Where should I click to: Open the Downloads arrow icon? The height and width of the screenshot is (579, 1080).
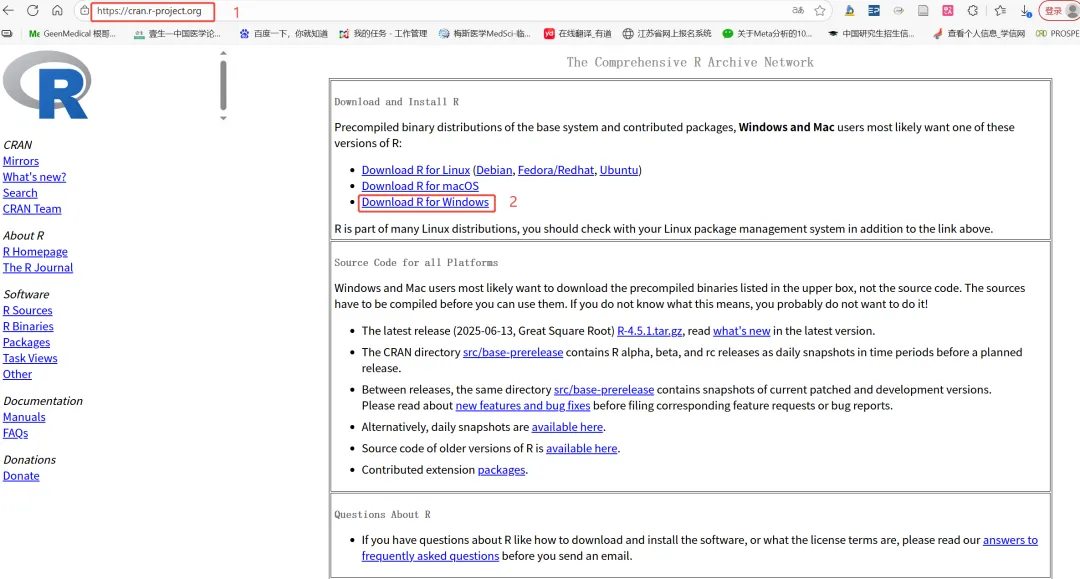[1026, 10]
